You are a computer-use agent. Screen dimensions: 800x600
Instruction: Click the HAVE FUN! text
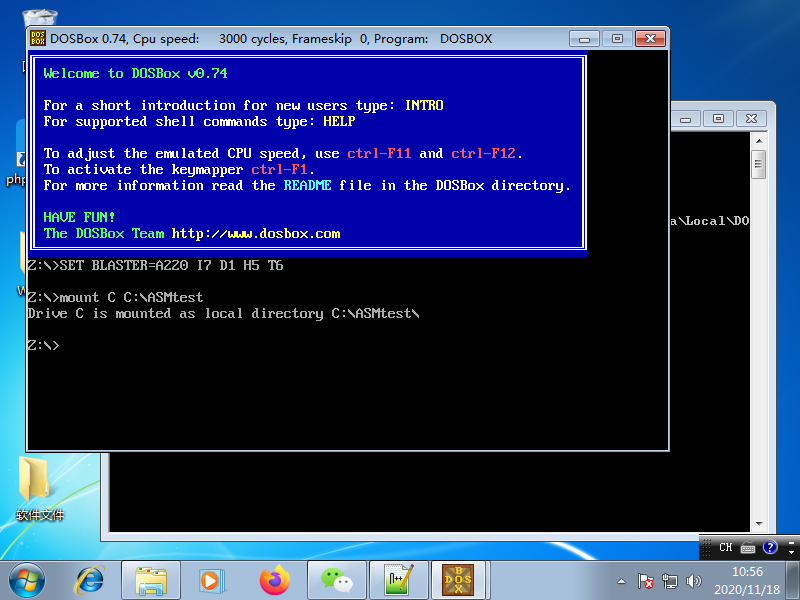point(79,217)
